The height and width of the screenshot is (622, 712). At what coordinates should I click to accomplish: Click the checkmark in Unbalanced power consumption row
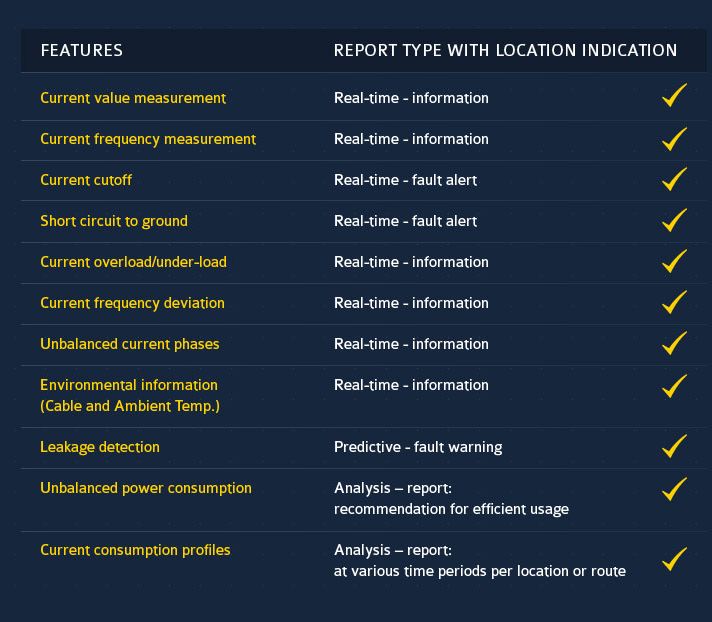pos(674,489)
